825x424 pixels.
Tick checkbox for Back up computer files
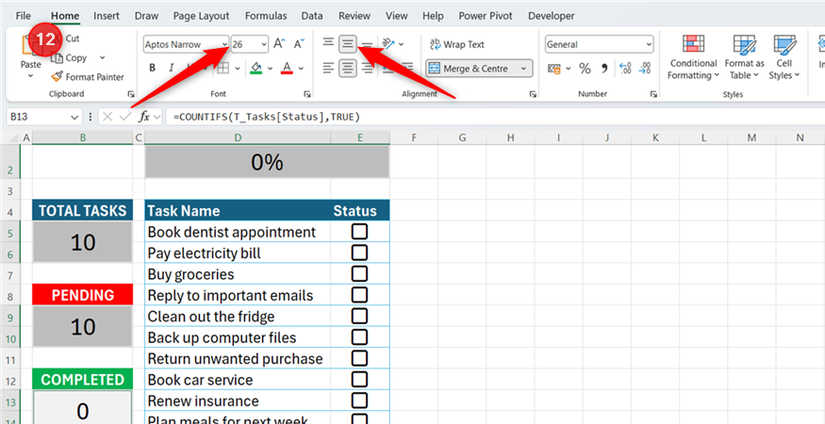point(360,337)
